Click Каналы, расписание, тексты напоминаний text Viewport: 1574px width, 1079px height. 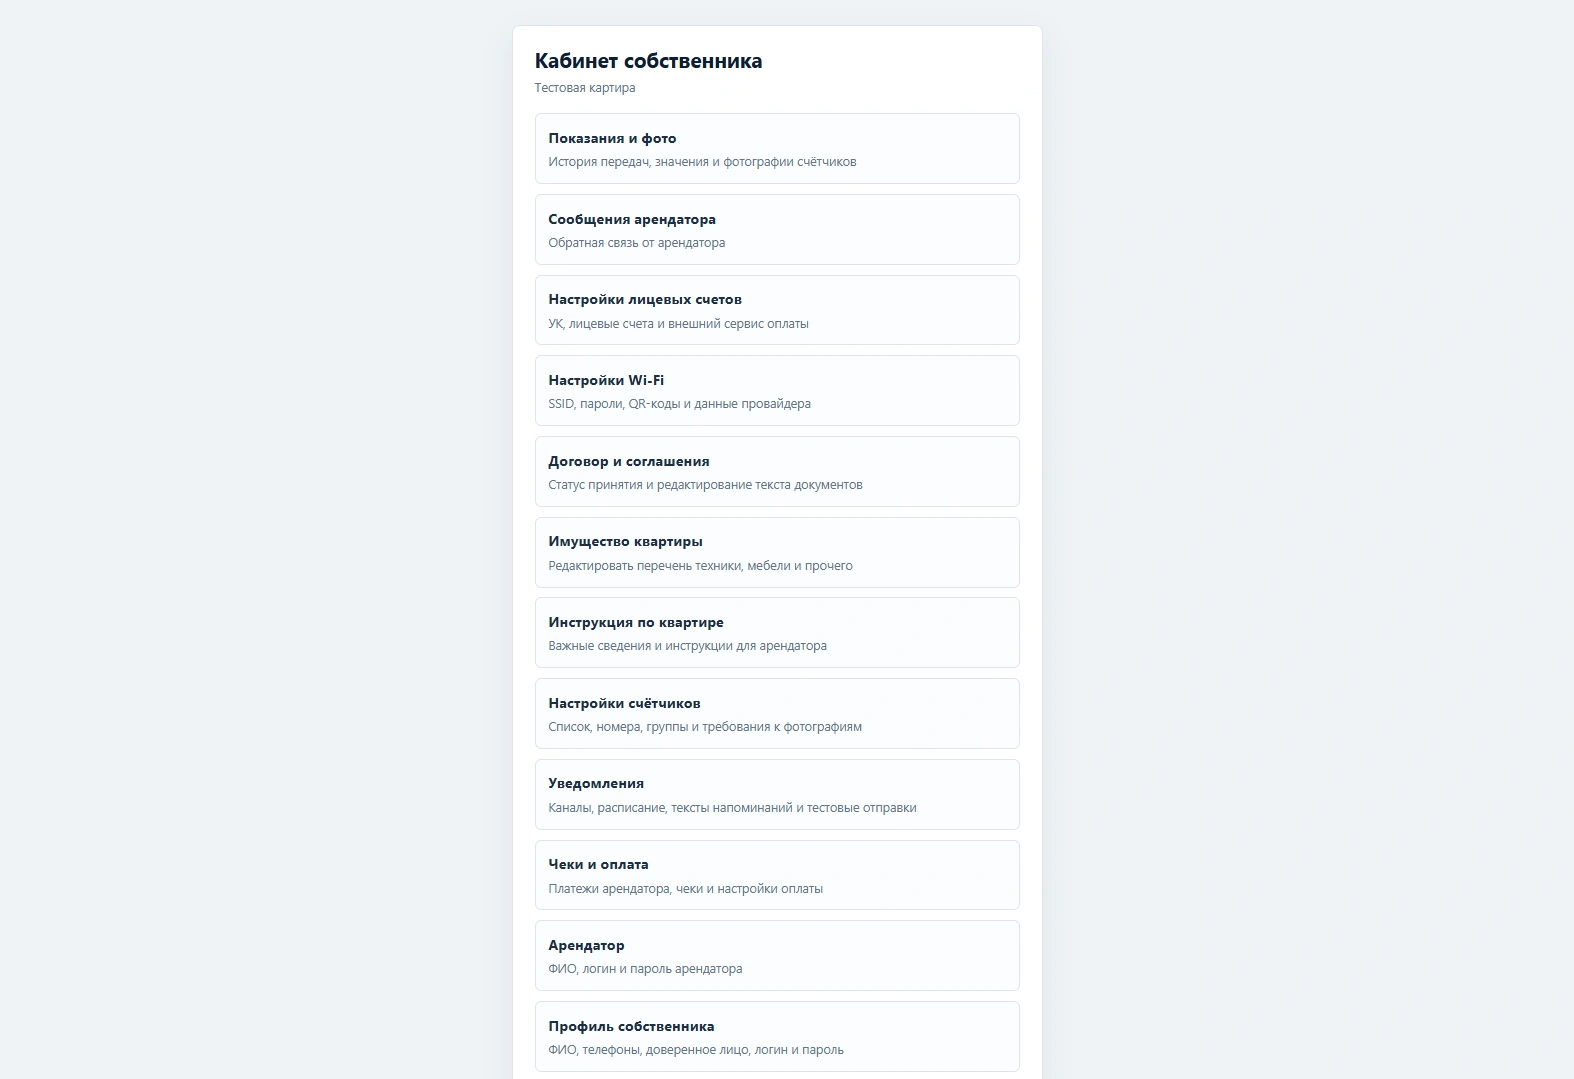tap(732, 808)
